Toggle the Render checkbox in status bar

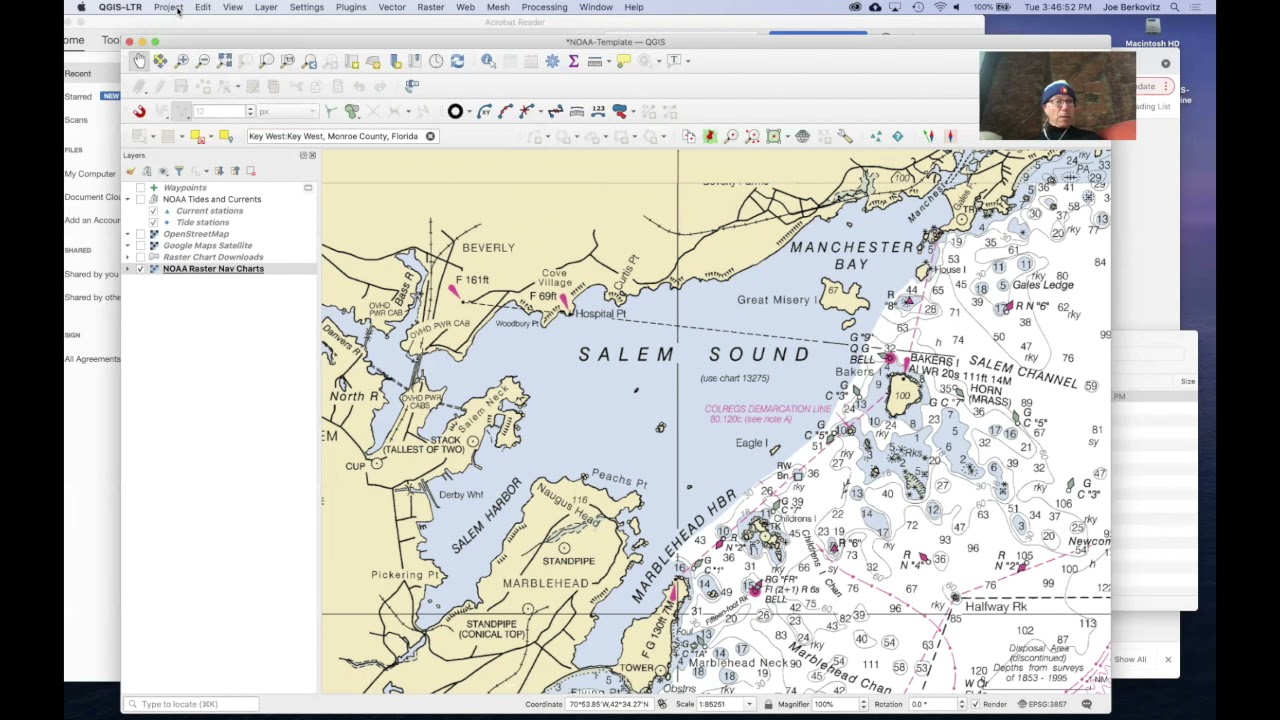click(975, 704)
